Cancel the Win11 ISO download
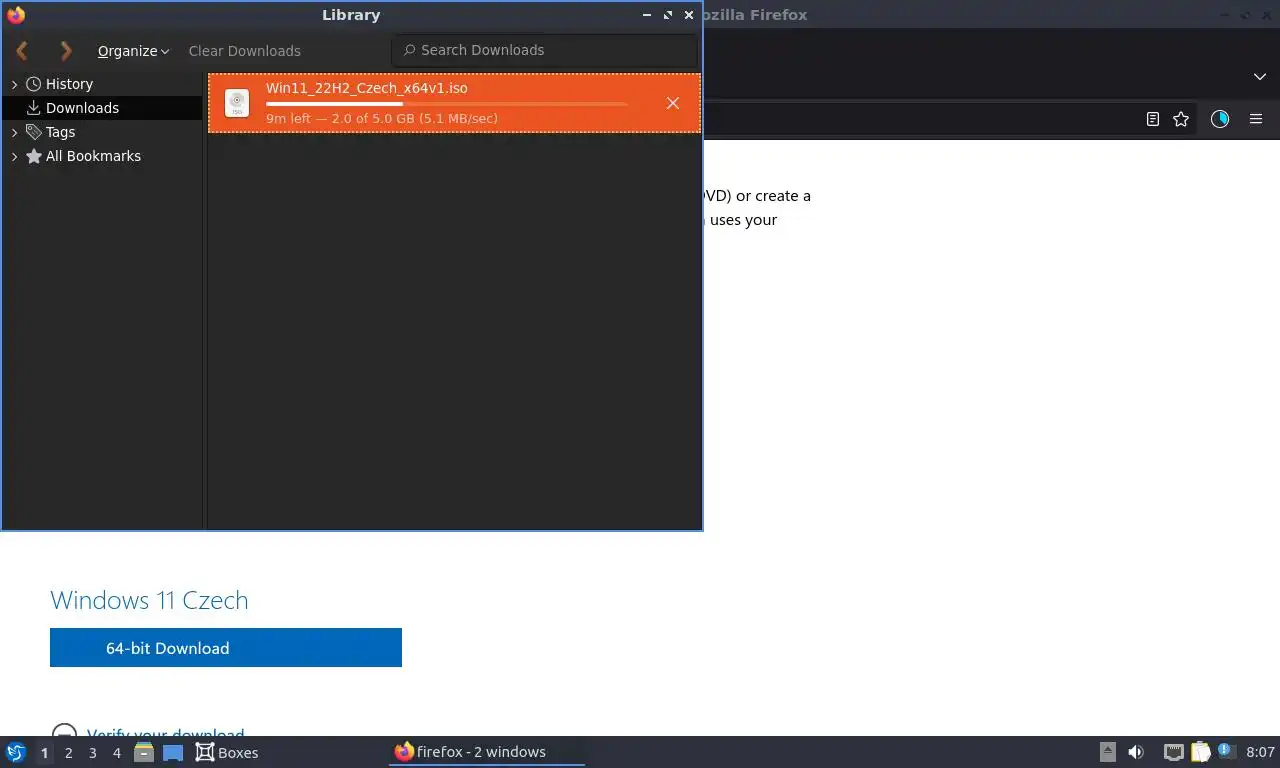This screenshot has width=1280, height=768. [673, 103]
